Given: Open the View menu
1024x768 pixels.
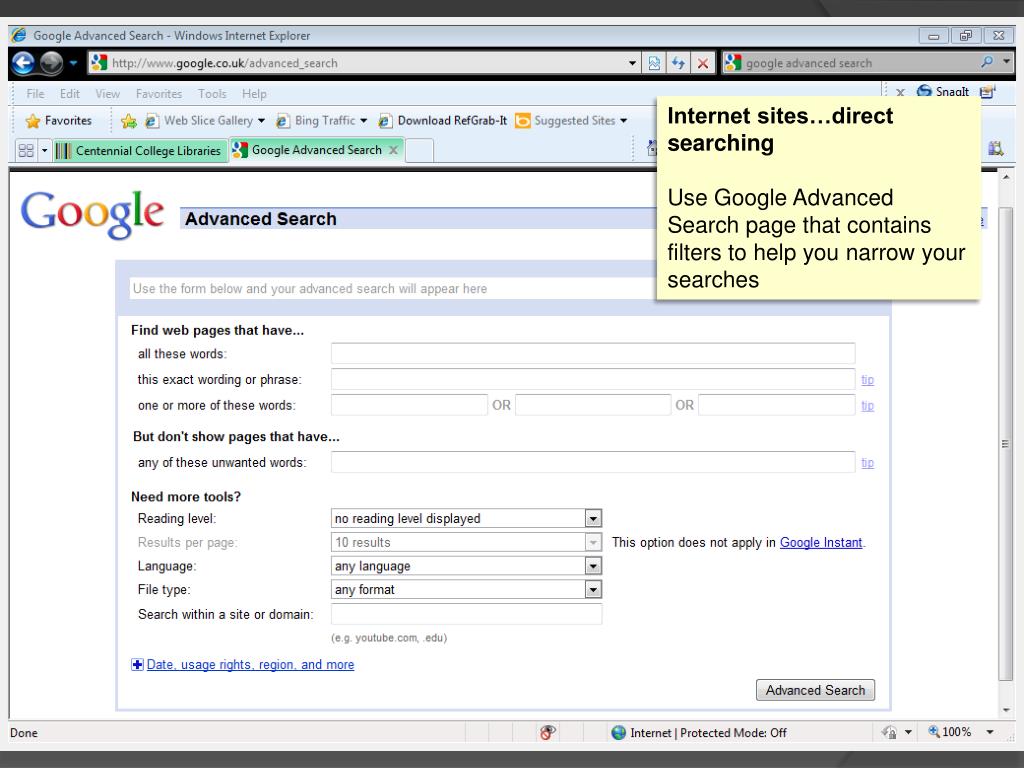Looking at the screenshot, I should 108,94.
